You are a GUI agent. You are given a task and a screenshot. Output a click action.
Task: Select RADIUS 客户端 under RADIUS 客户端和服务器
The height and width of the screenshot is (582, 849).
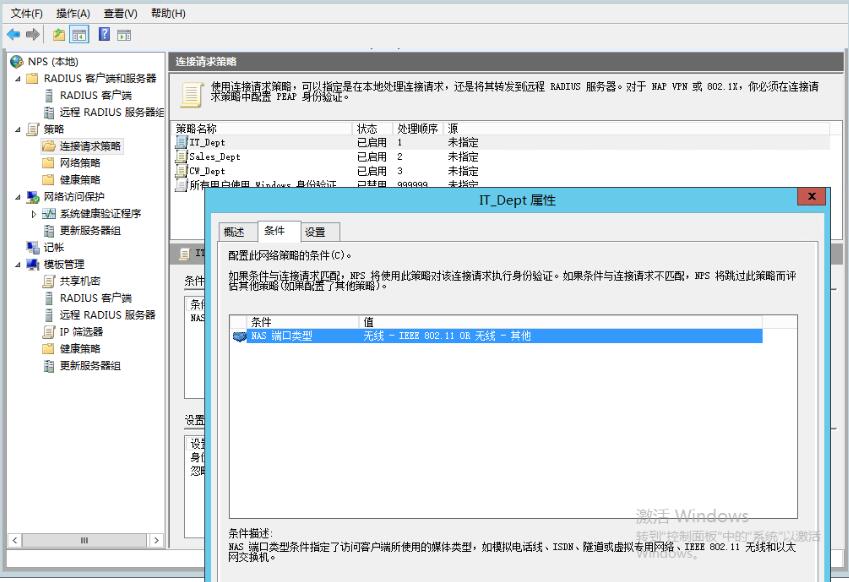click(96, 95)
